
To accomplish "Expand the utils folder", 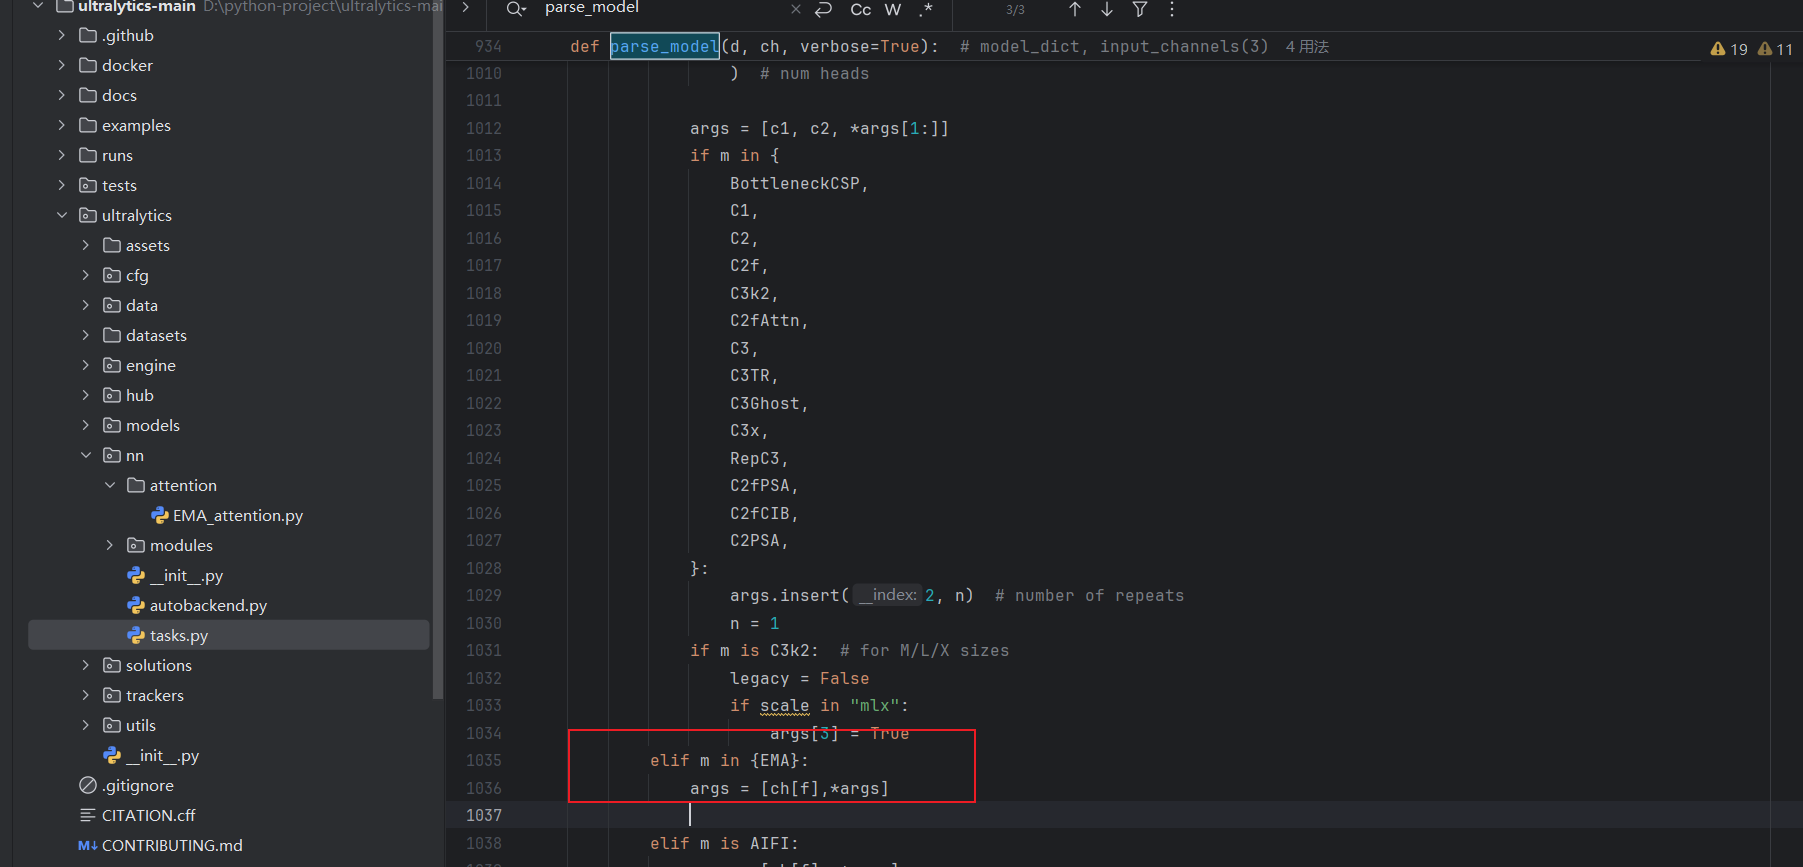I will click(86, 725).
